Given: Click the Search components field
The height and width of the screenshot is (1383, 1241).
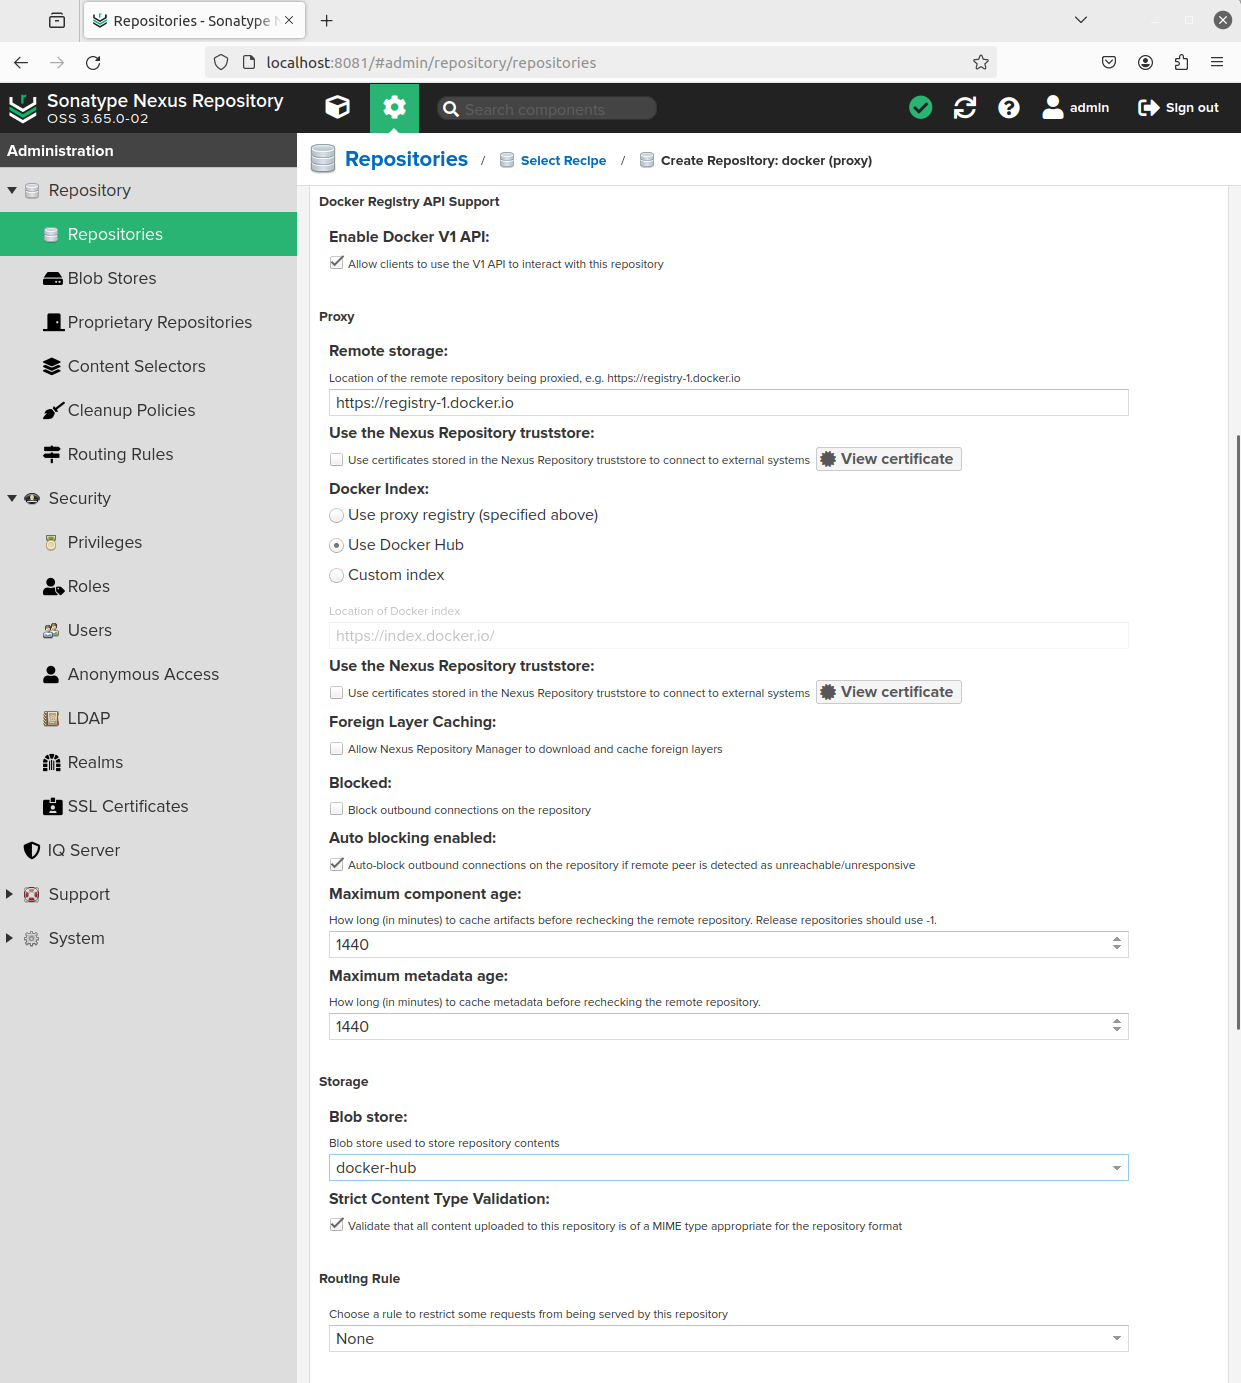Looking at the screenshot, I should [547, 108].
